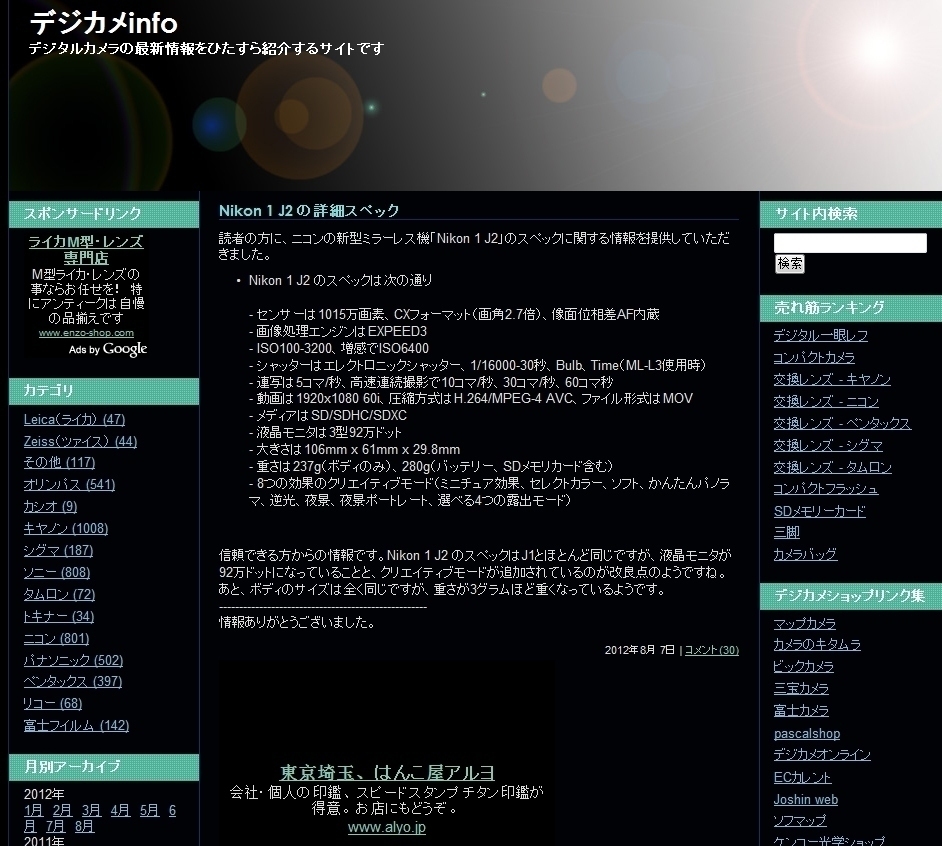942x846 pixels.
Task: Open 交換レンズ - ニコン ranking
Action: click(x=826, y=401)
